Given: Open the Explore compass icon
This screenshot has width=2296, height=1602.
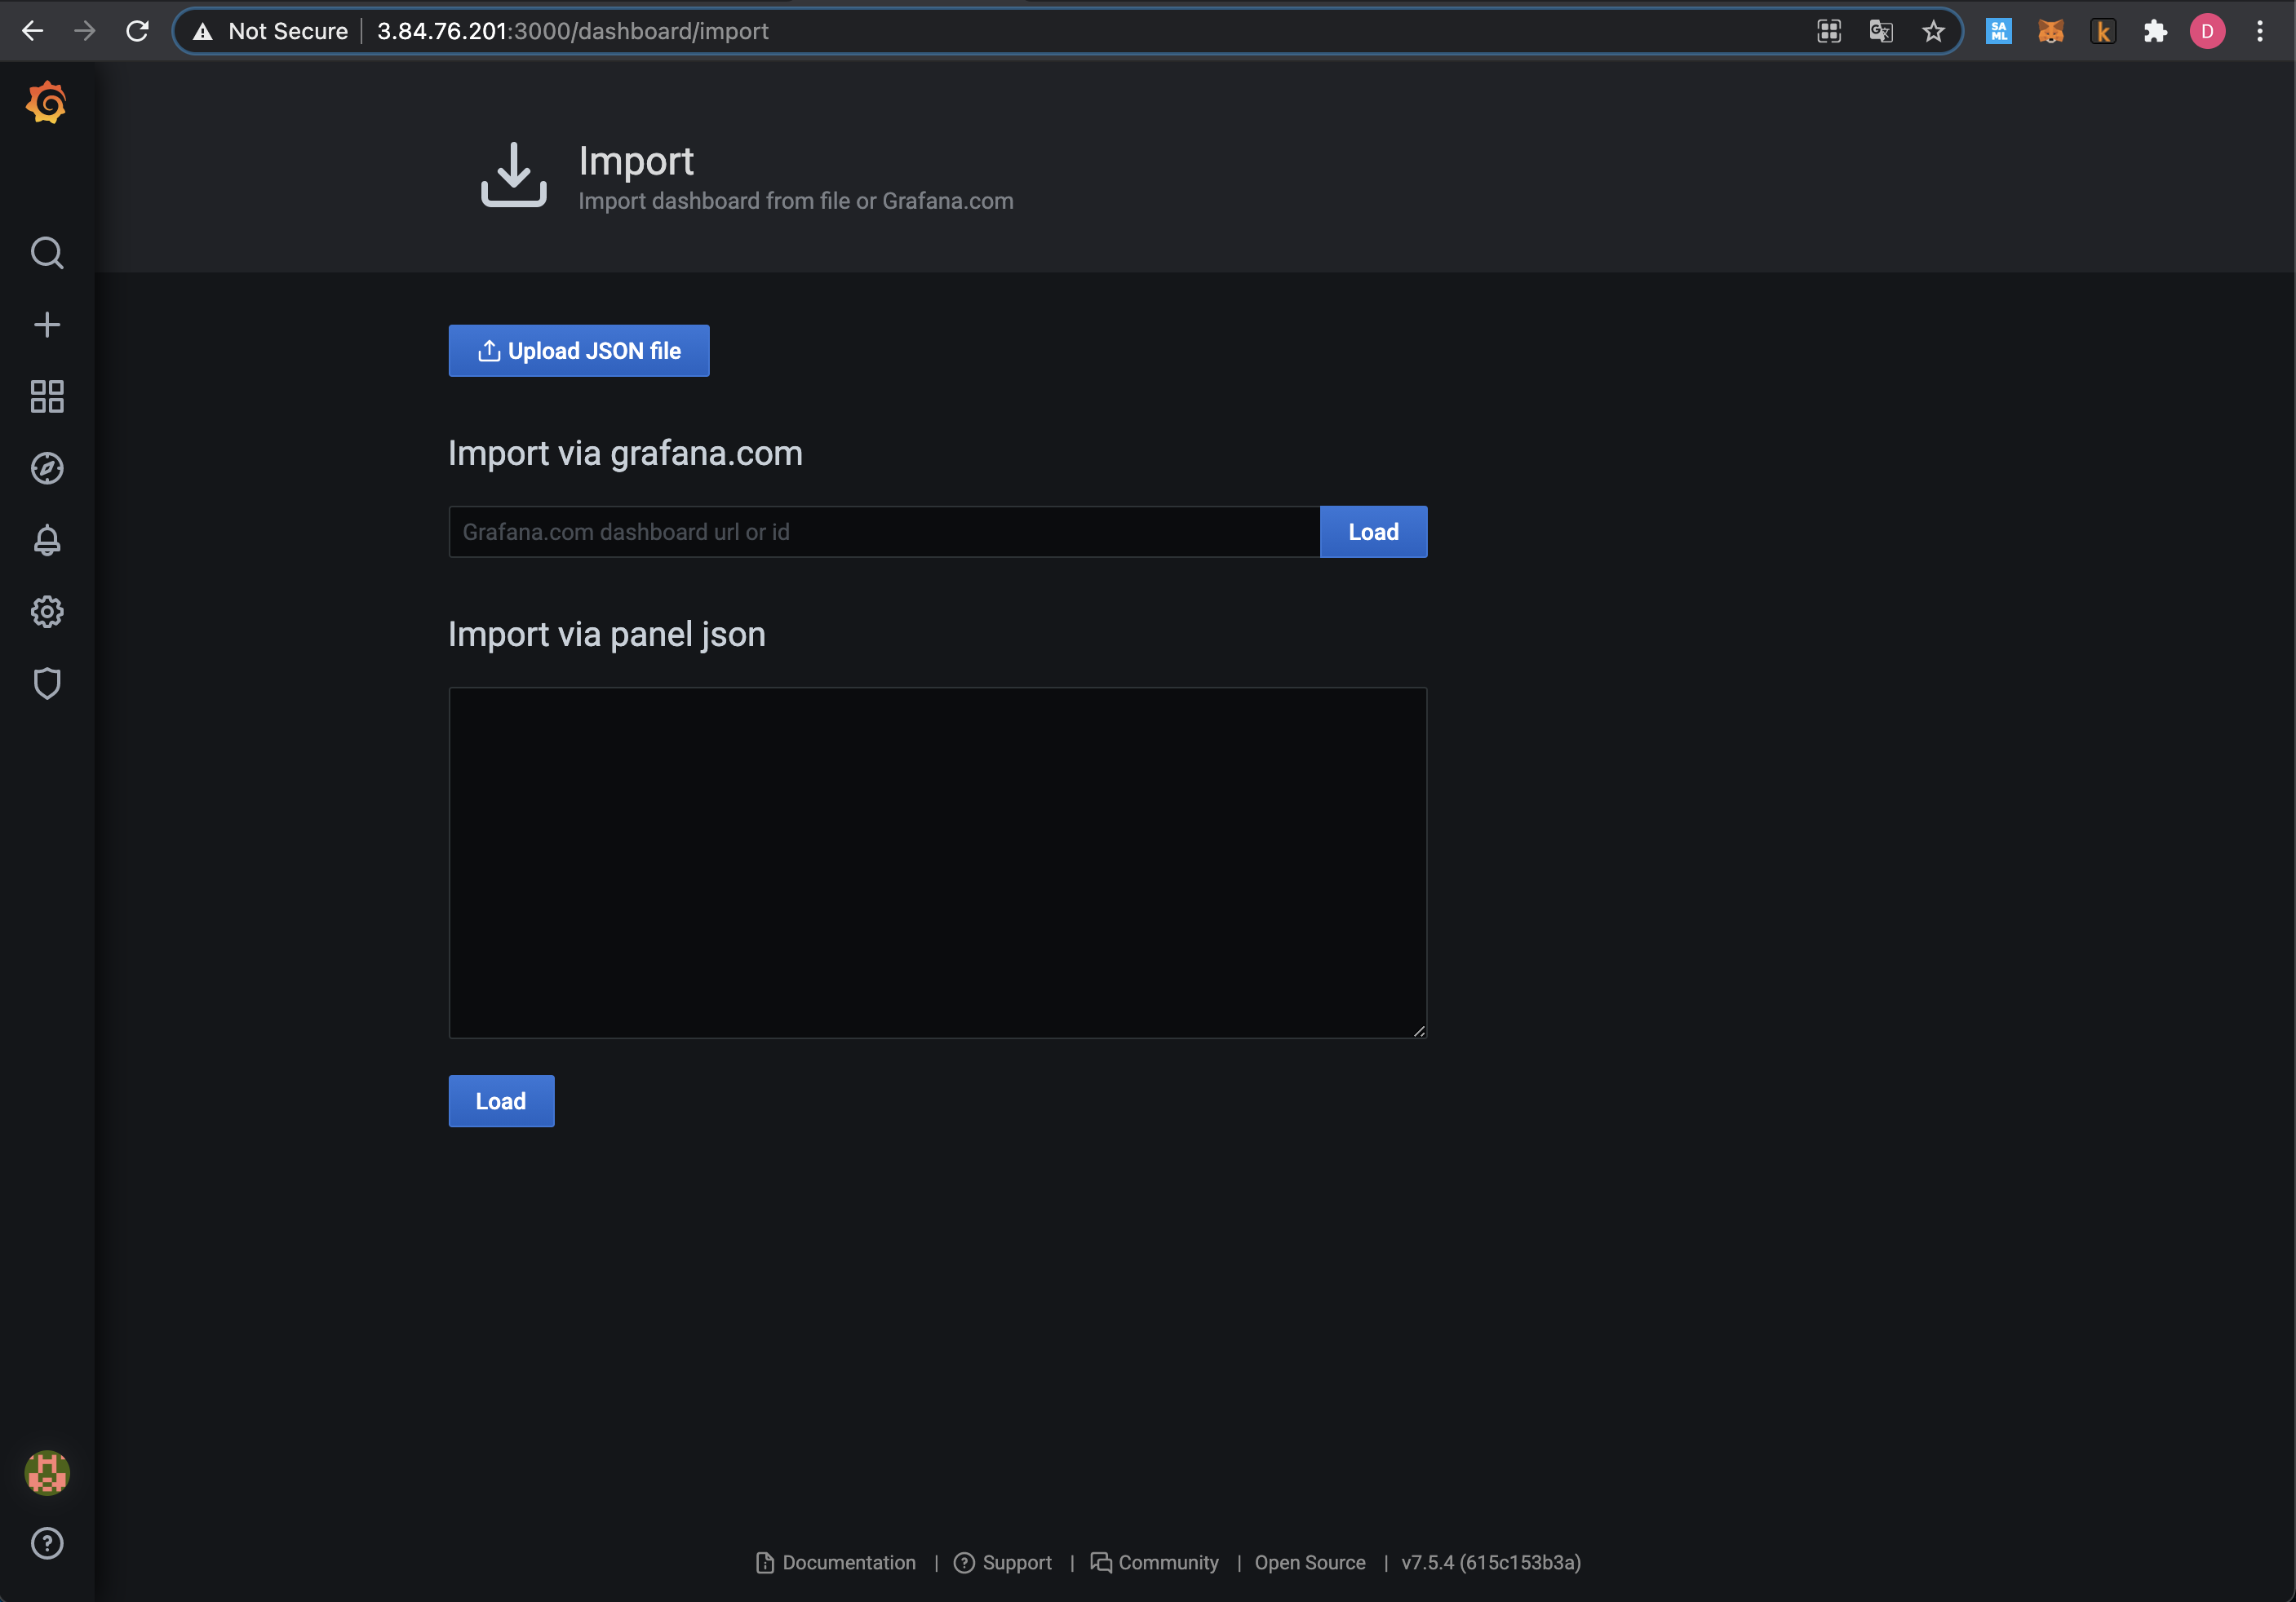Looking at the screenshot, I should 47,468.
